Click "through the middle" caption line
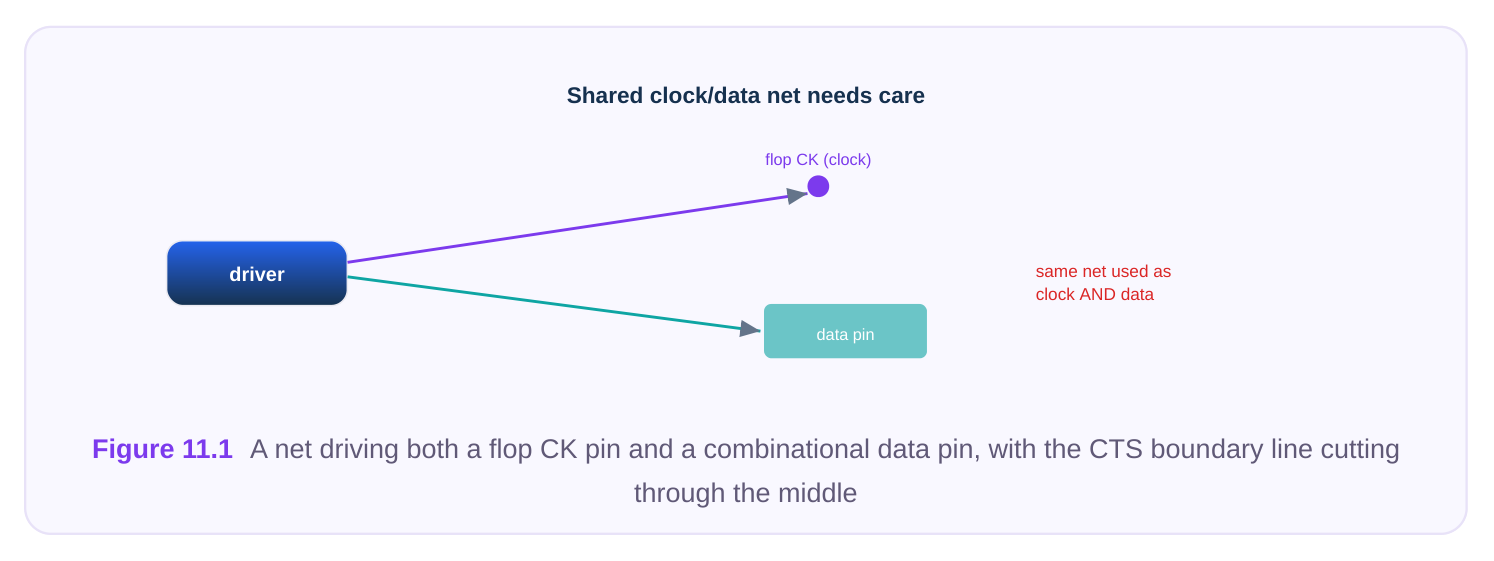This screenshot has width=1494, height=561. [746, 493]
